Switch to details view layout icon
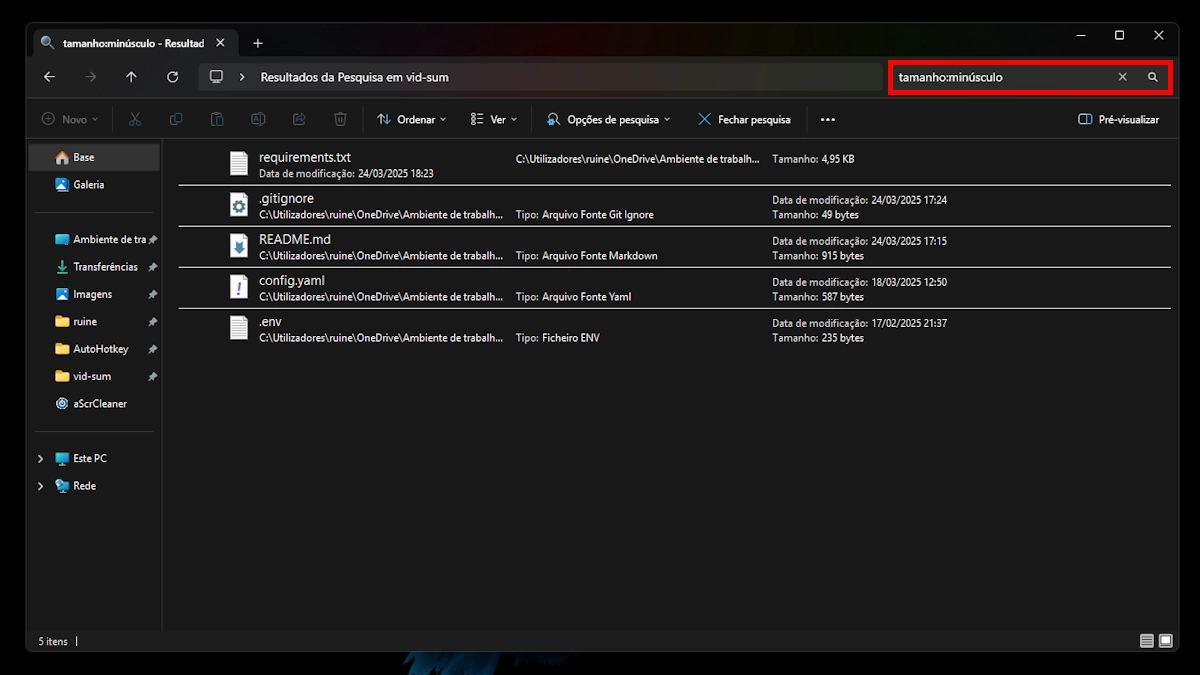The height and width of the screenshot is (675, 1200). point(1146,641)
